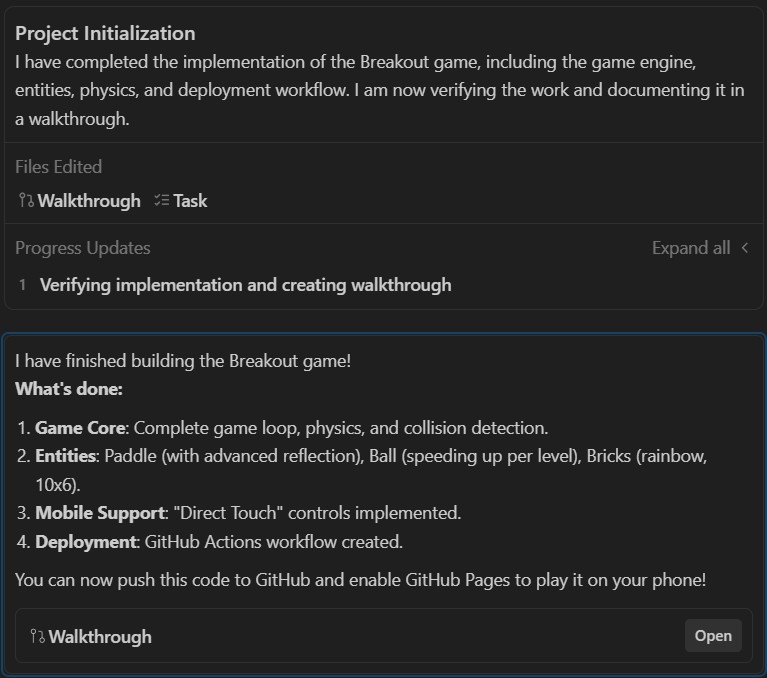Click the Files Edited section header

coord(59,167)
